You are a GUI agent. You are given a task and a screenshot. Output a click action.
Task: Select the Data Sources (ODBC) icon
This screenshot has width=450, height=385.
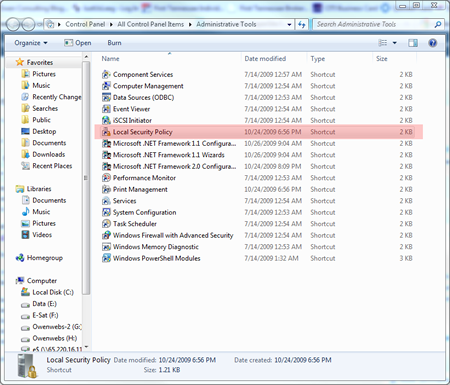(x=106, y=97)
